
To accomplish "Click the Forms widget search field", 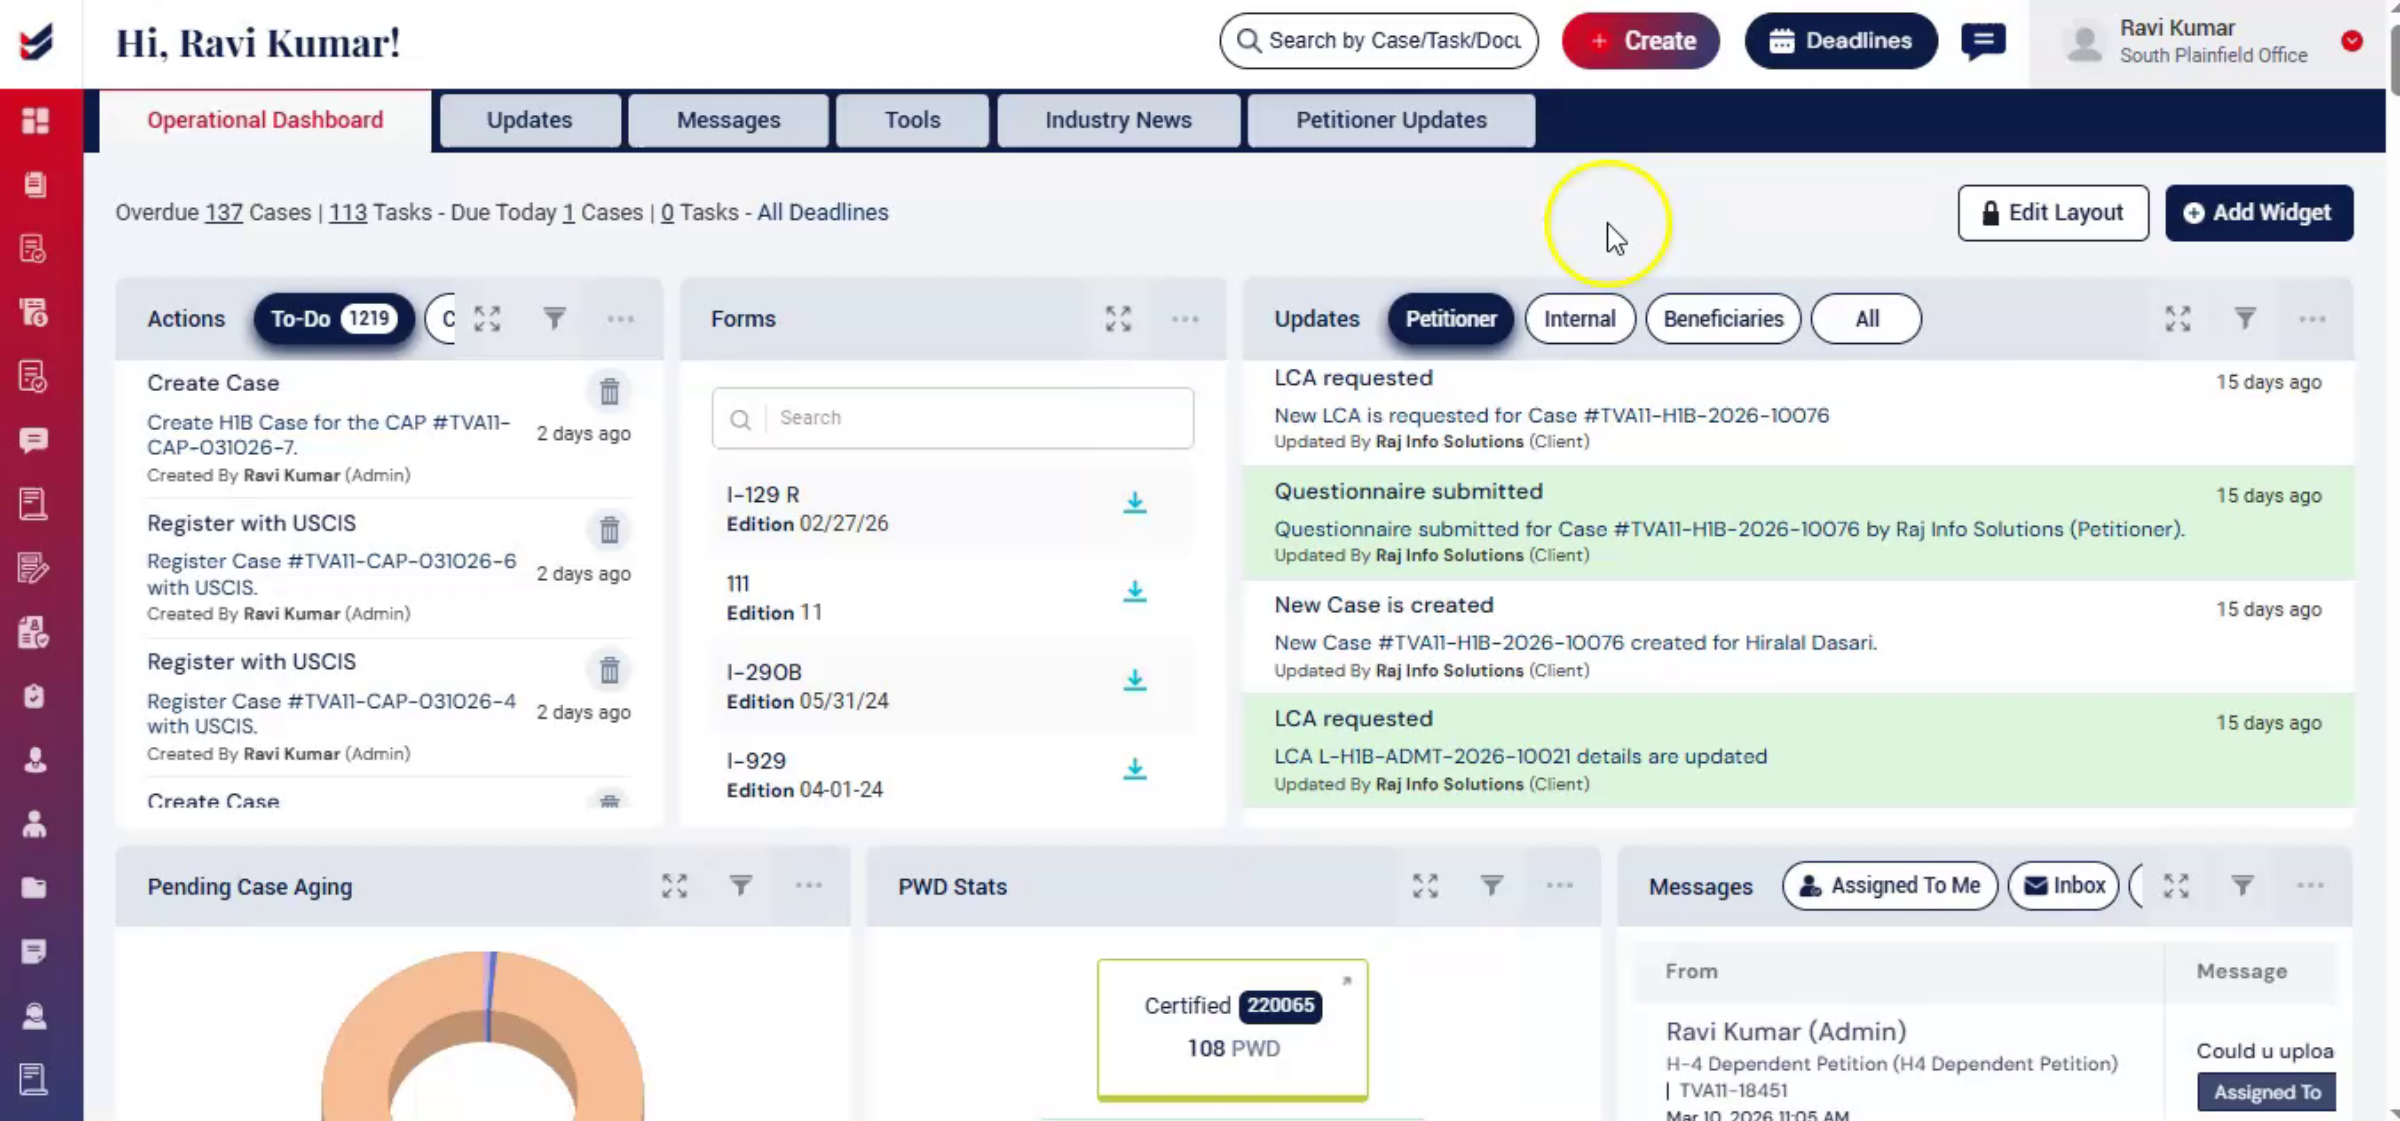I will click(x=953, y=418).
